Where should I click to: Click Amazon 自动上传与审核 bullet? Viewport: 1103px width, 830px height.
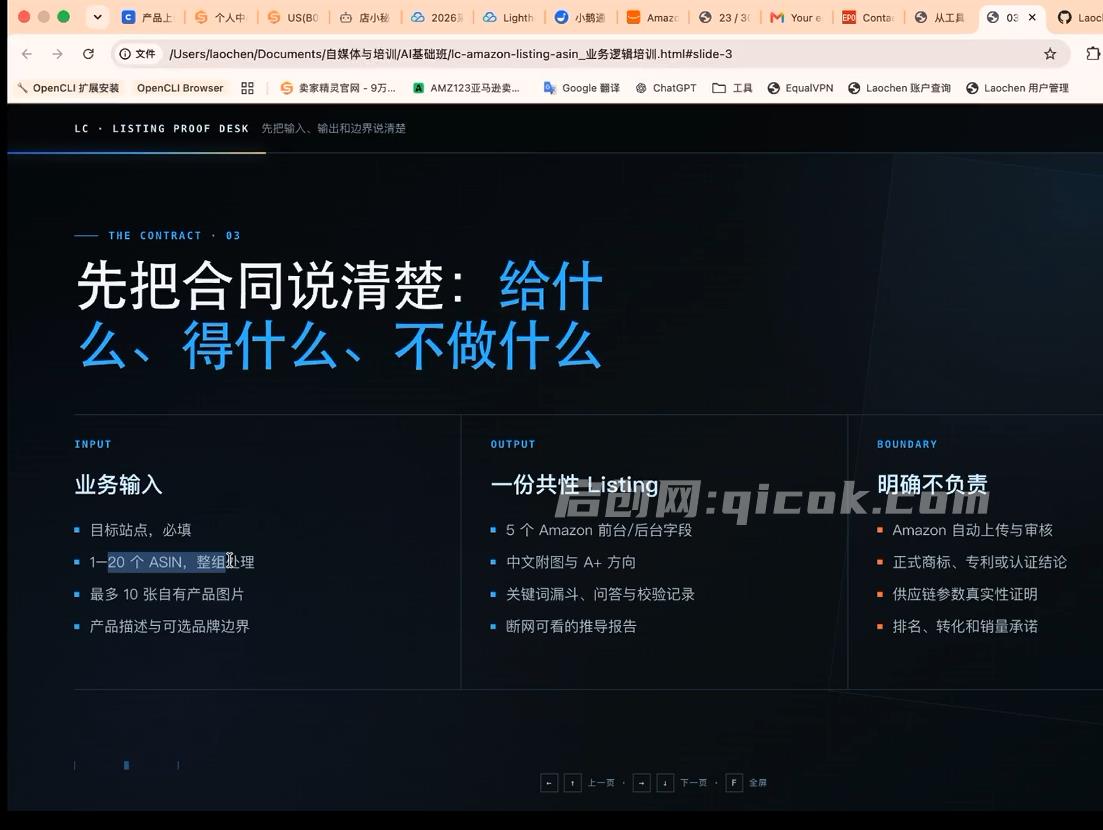pos(972,530)
